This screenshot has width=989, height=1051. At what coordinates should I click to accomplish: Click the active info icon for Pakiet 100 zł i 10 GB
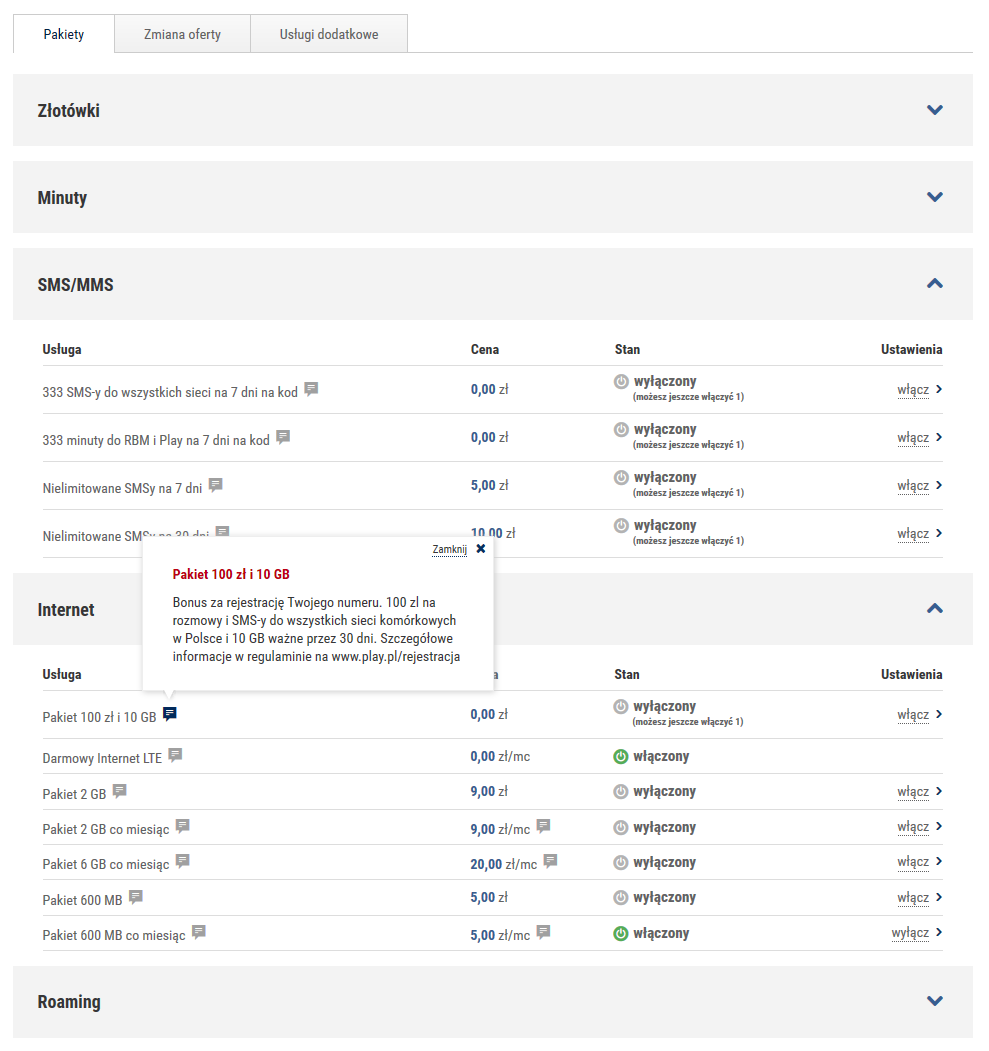(x=170, y=714)
